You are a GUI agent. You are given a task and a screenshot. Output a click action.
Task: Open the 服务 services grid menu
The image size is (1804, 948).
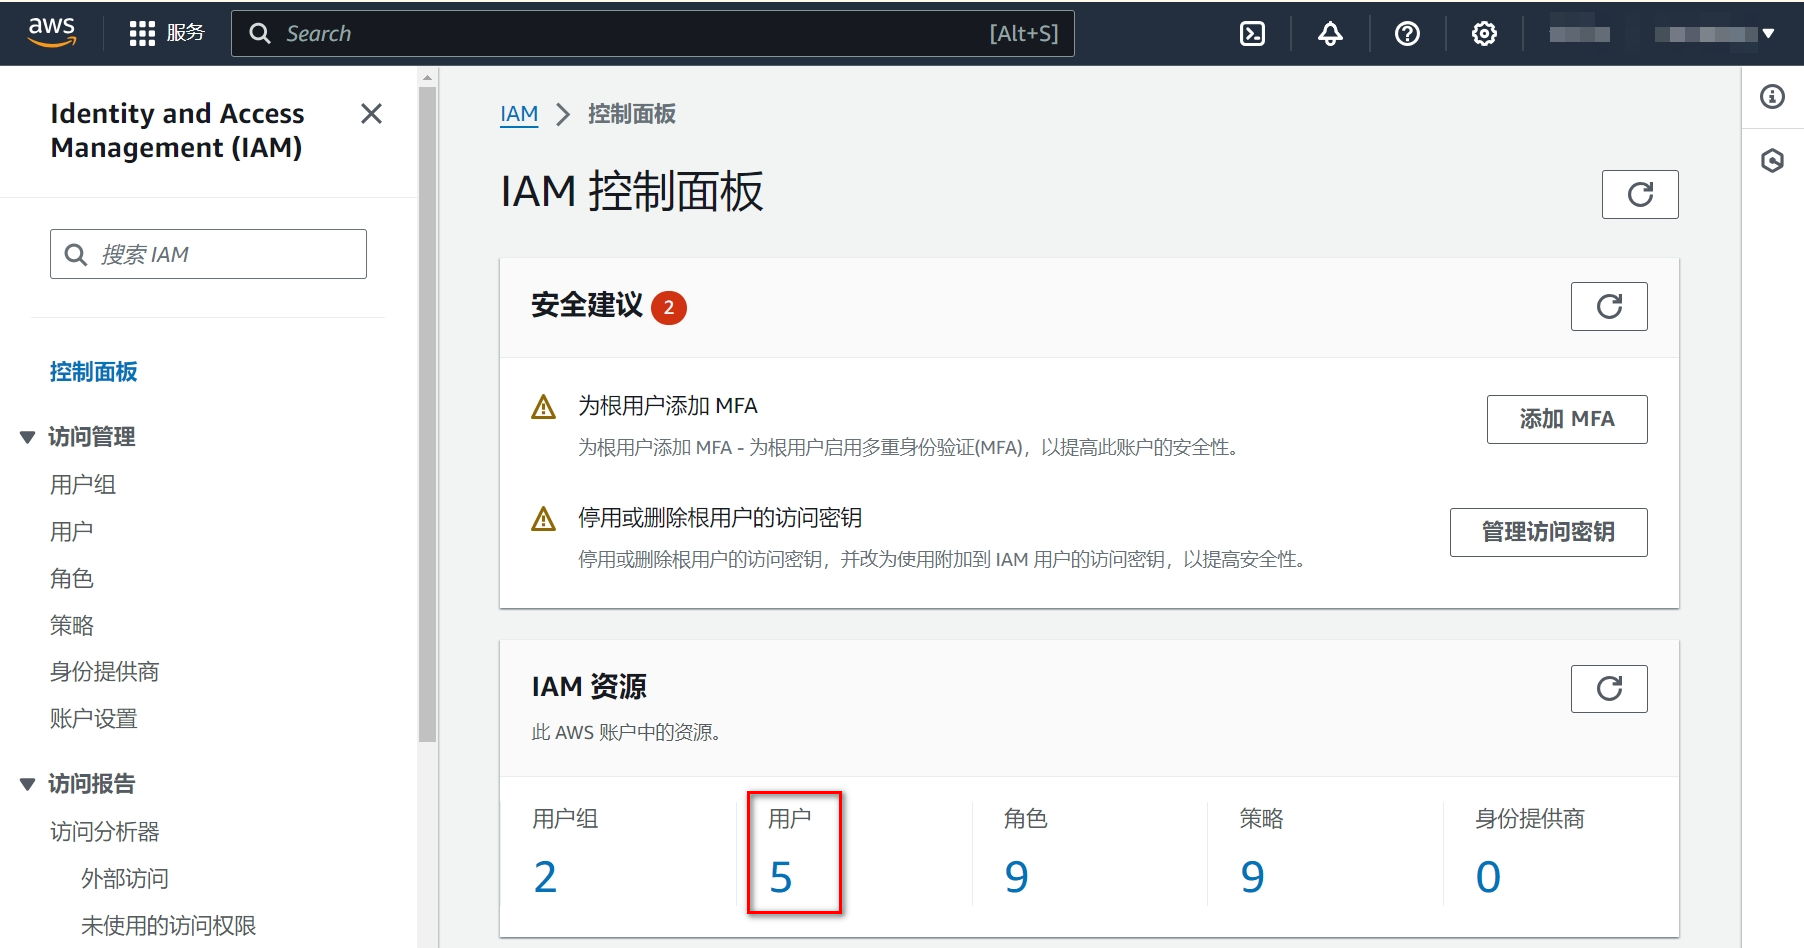167,33
